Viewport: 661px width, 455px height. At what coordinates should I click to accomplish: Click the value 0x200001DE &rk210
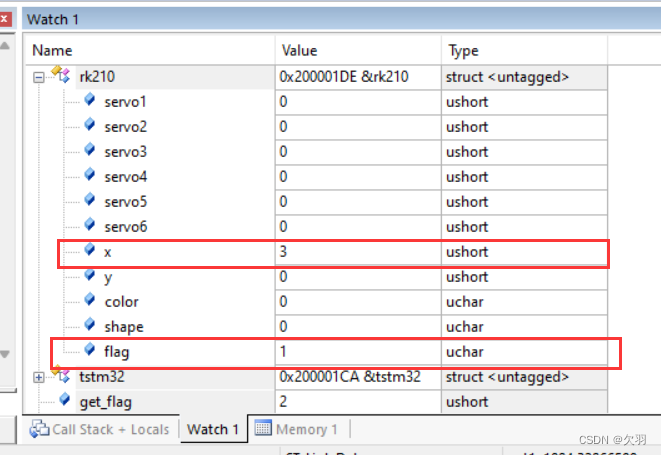click(344, 77)
